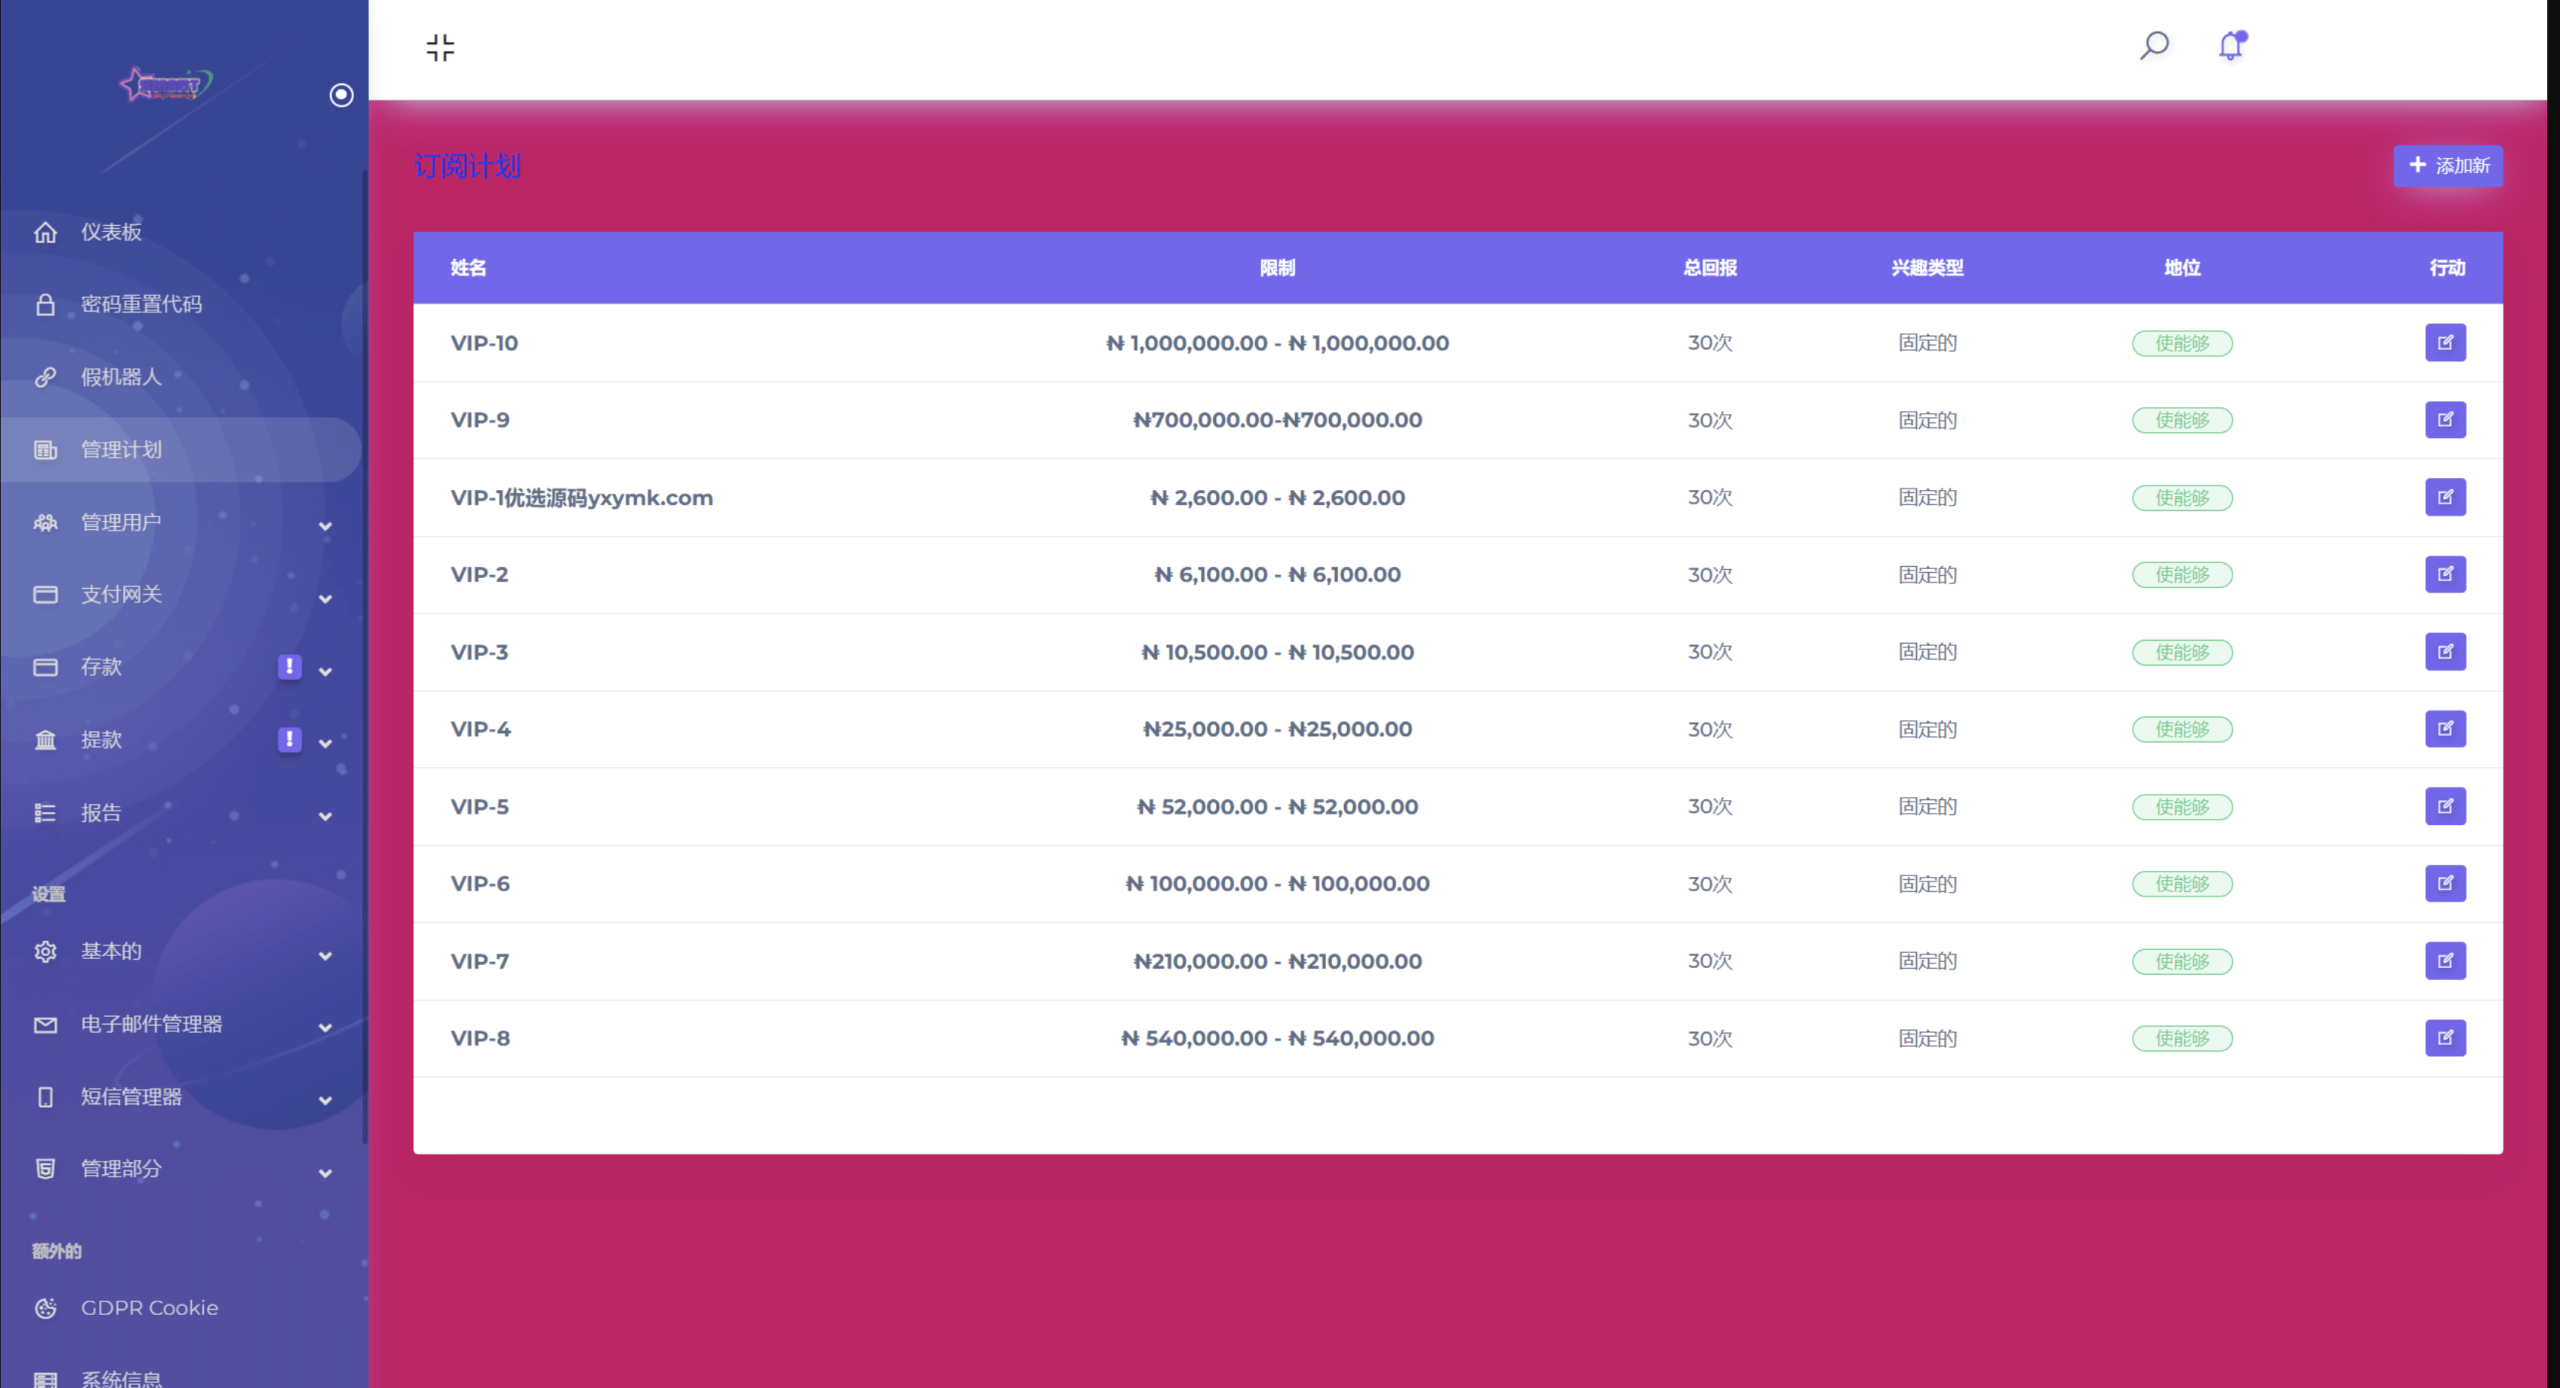Screen dimensions: 2560x1388
Task: Click the 提款 exclamation alert badge
Action: click(x=289, y=739)
